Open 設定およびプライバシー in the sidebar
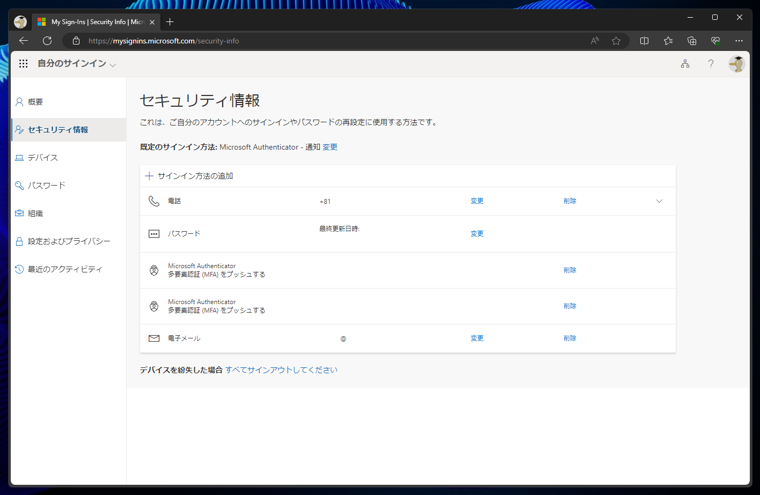 coord(68,241)
